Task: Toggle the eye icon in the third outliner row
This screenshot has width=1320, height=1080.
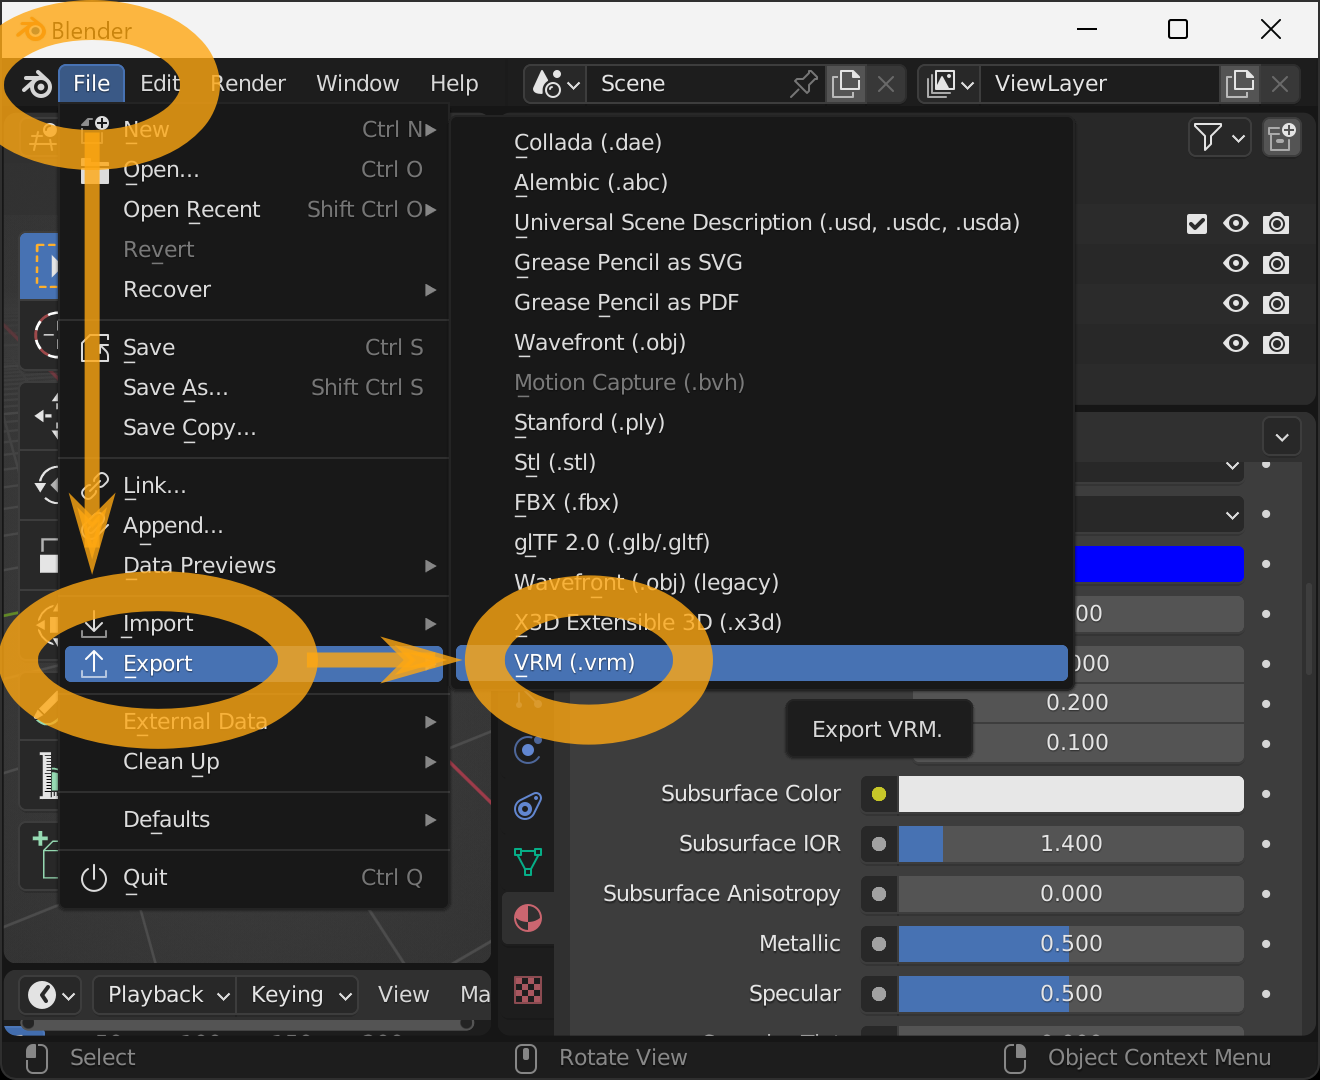Action: [1236, 304]
